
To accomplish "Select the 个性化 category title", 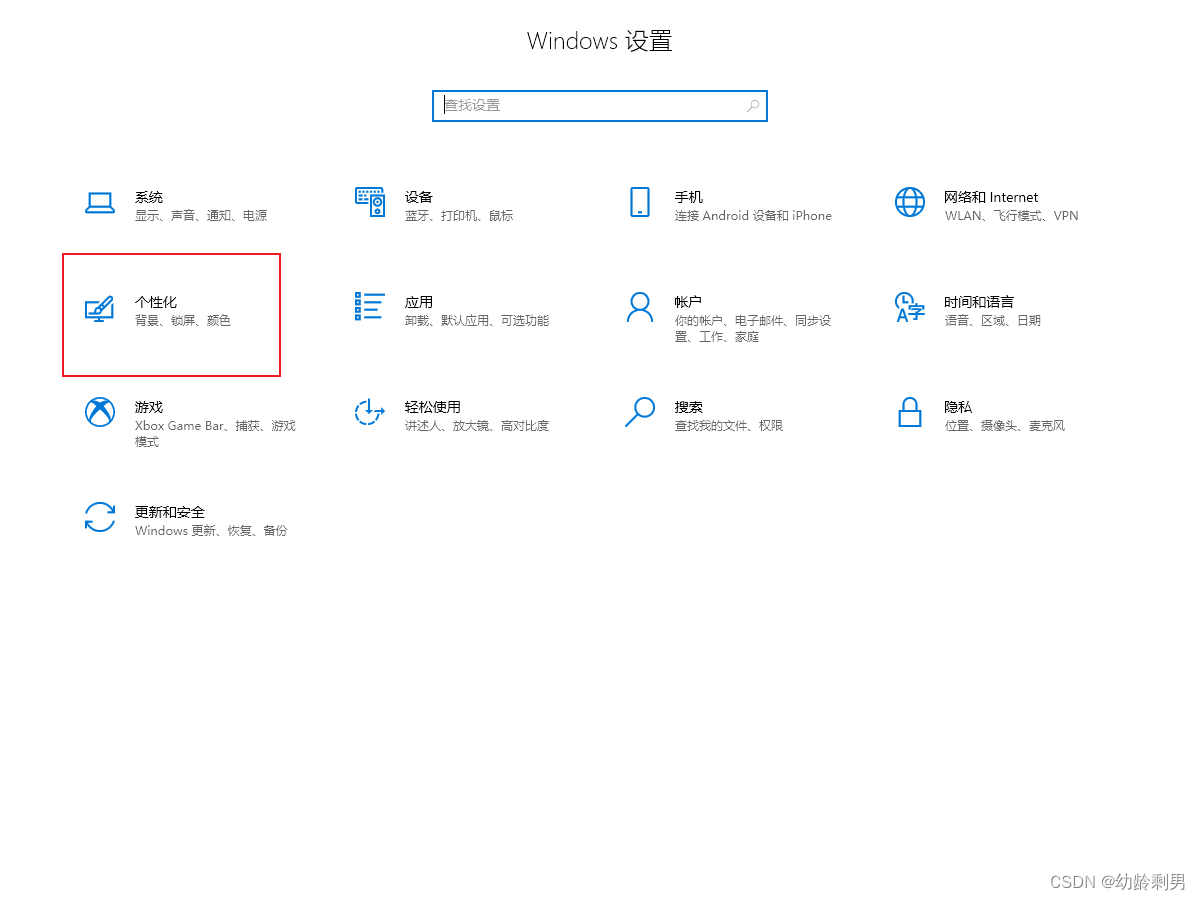I will point(156,302).
